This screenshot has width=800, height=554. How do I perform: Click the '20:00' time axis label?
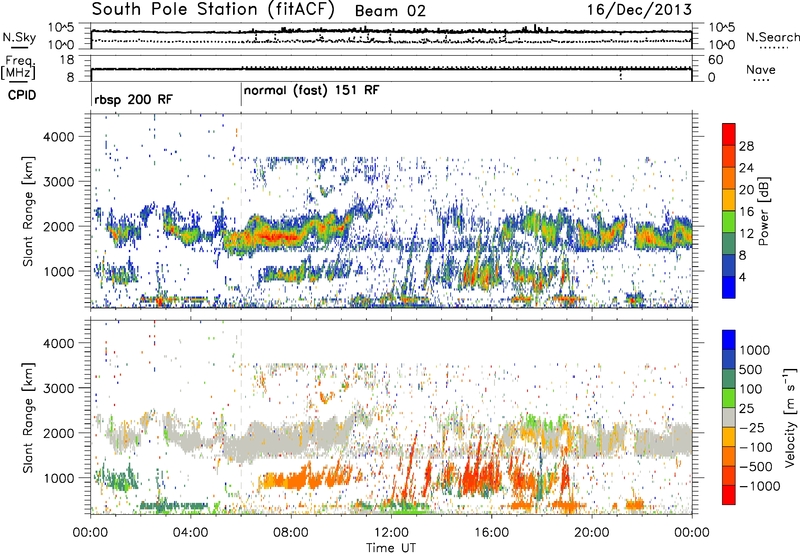pos(591,533)
